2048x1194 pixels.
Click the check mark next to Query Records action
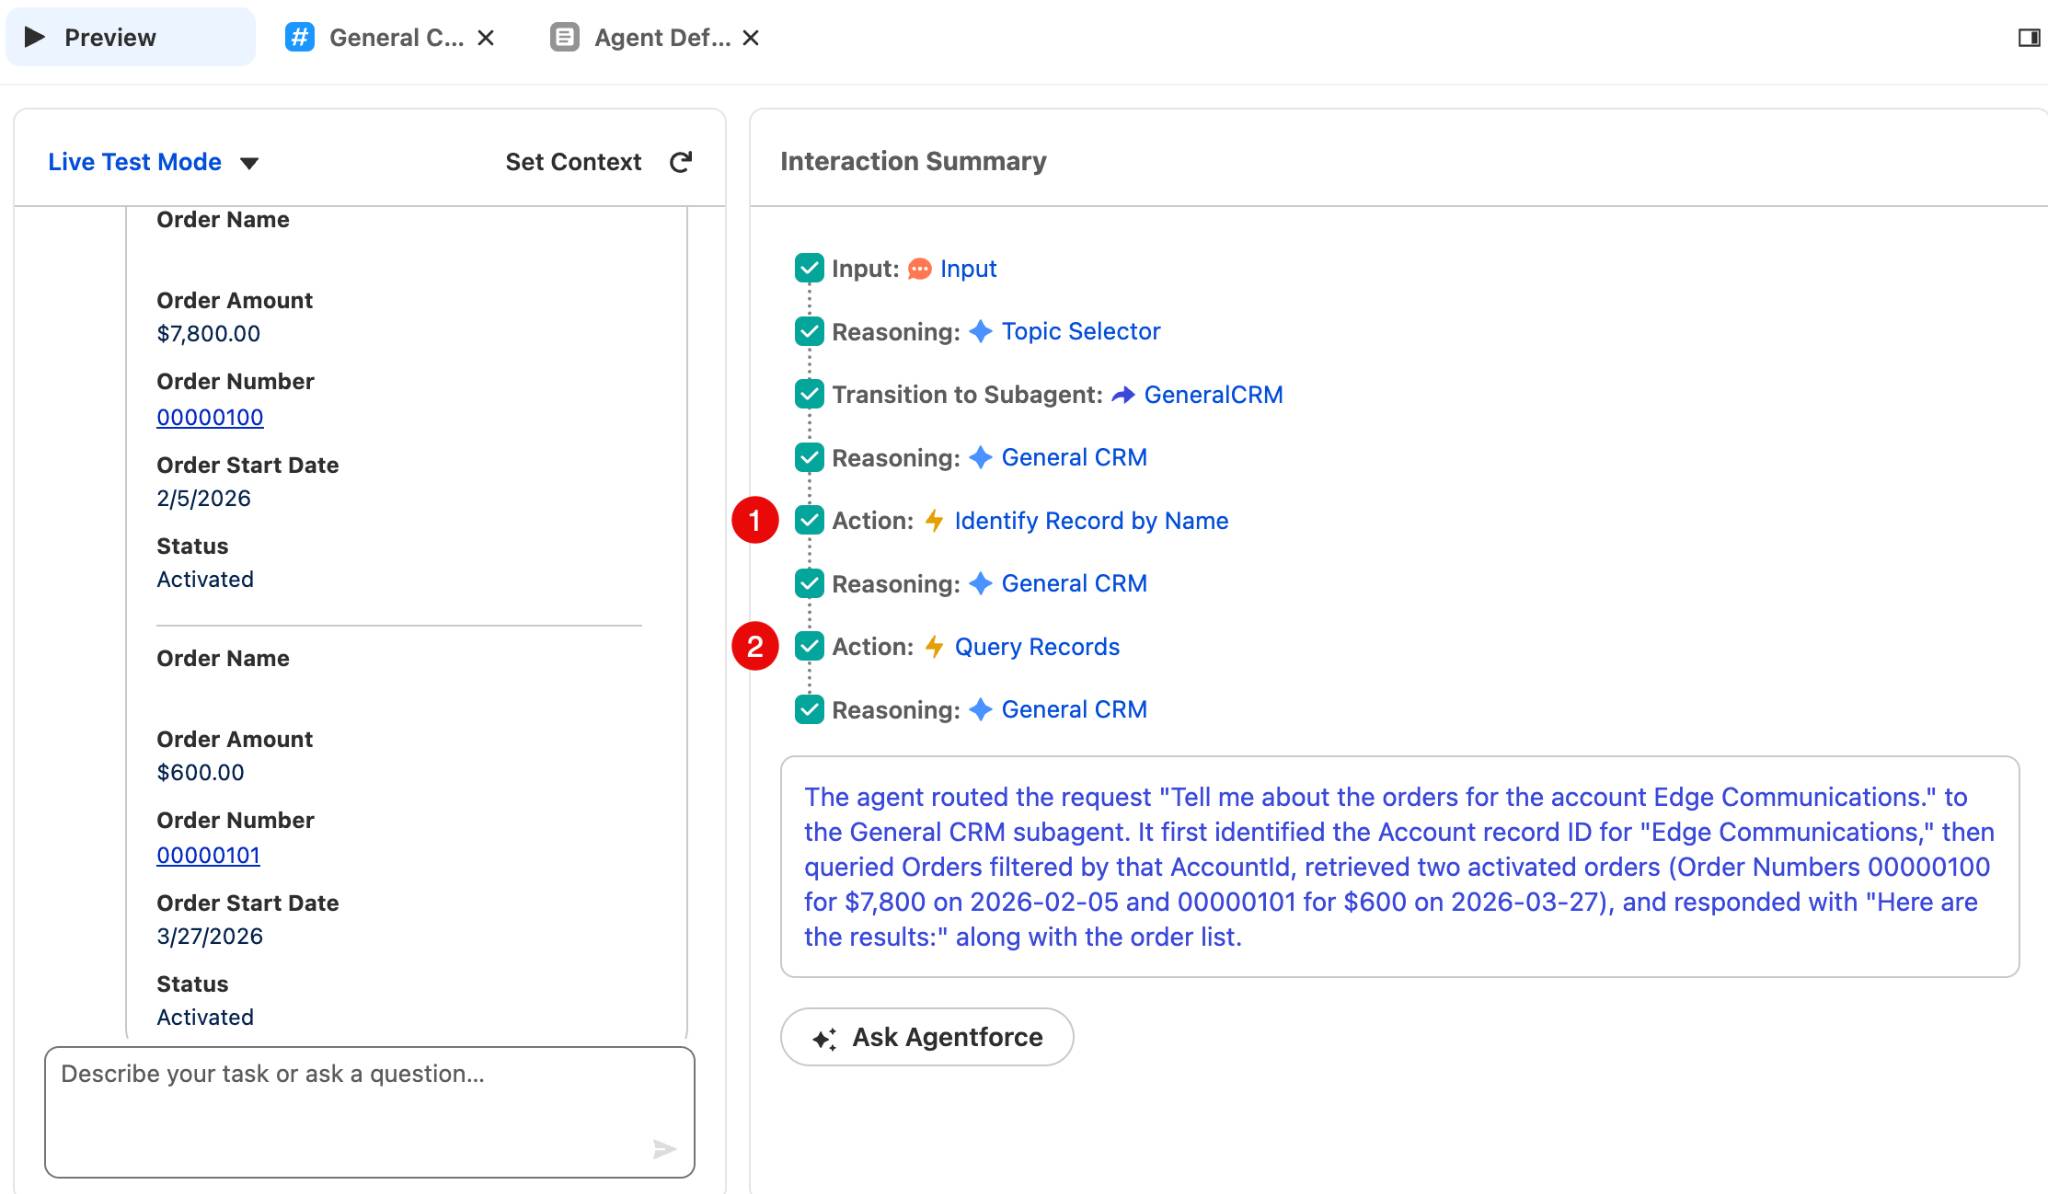[x=809, y=646]
